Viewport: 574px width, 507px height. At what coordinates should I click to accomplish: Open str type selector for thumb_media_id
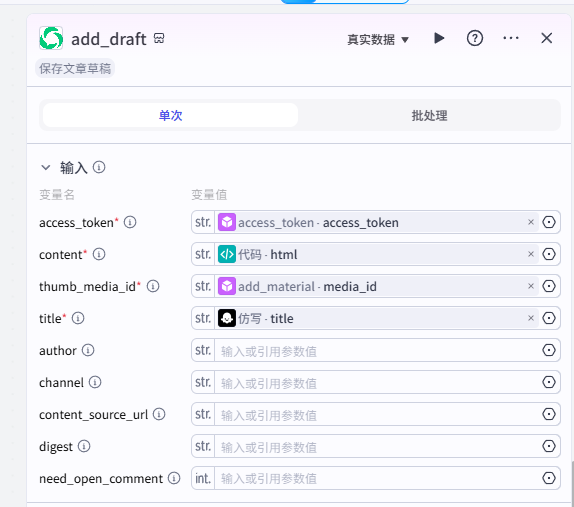203,286
